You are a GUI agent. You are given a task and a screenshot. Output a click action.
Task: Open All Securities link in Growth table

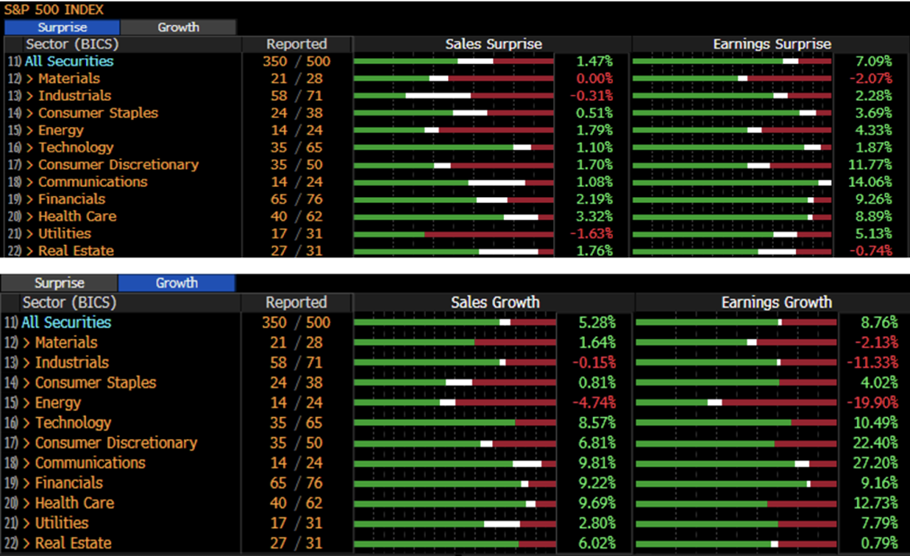(x=66, y=322)
